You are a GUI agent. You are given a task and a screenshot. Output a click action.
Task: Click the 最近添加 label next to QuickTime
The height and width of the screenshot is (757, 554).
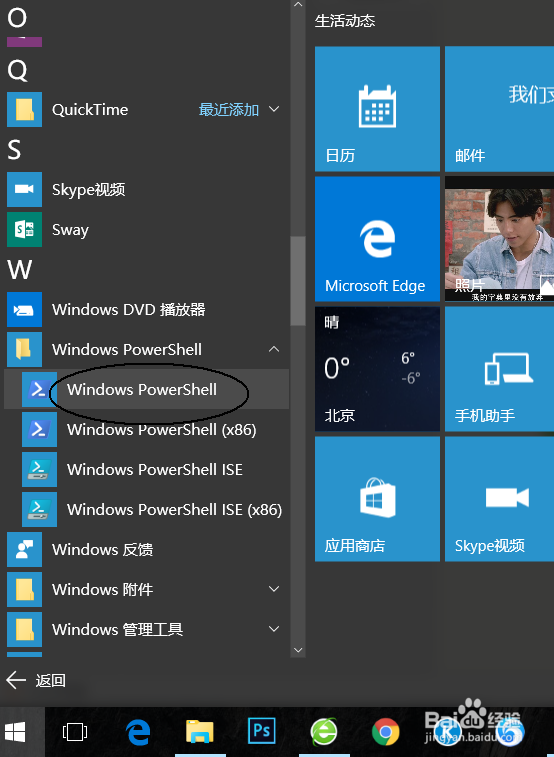tap(229, 110)
